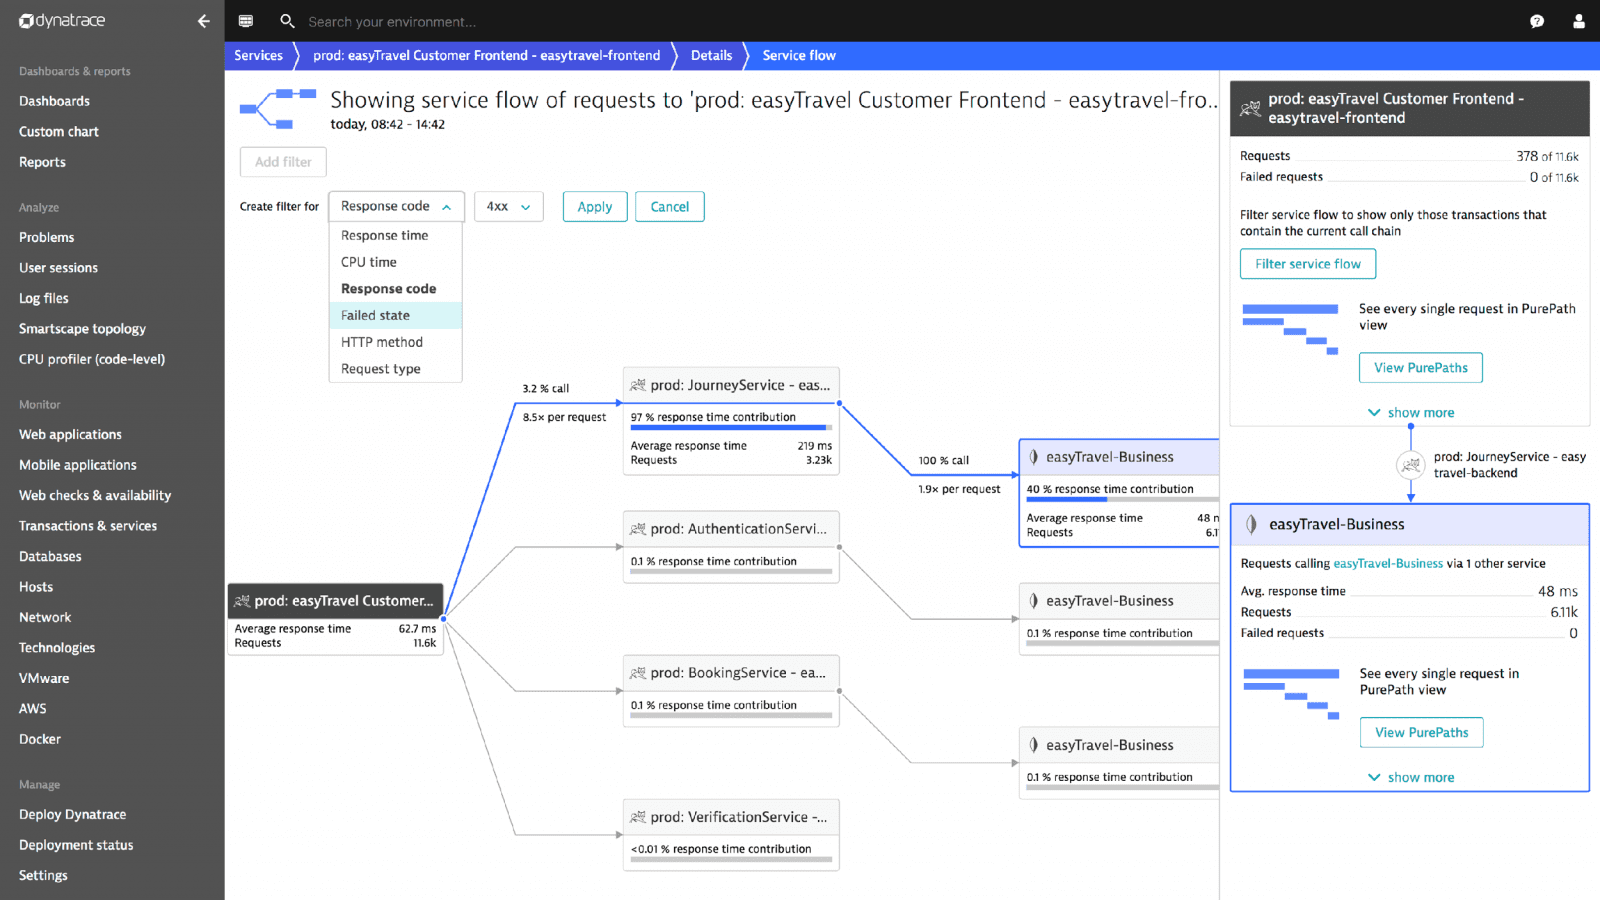This screenshot has height=900, width=1600.
Task: Open CPU profiler (code-level) in sidebar
Action: [92, 359]
